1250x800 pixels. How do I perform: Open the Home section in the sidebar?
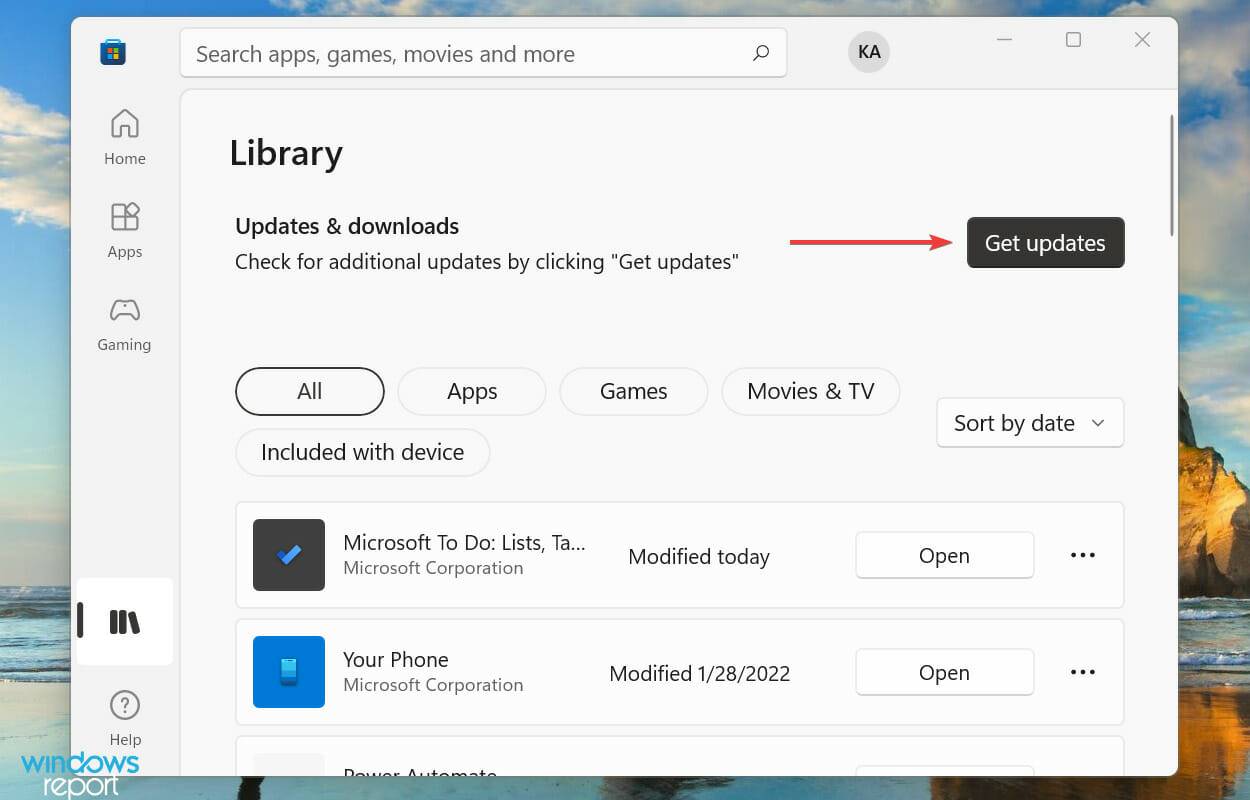pos(124,135)
